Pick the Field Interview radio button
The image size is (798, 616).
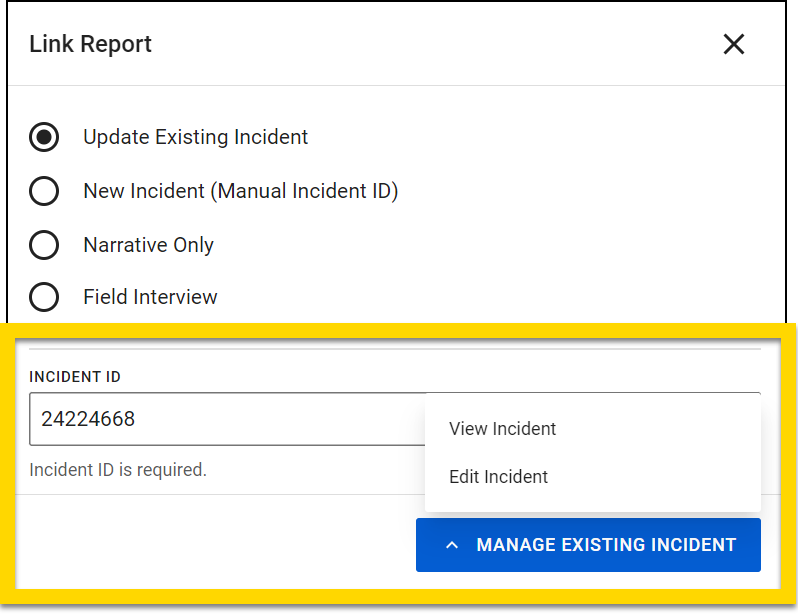coord(44,297)
